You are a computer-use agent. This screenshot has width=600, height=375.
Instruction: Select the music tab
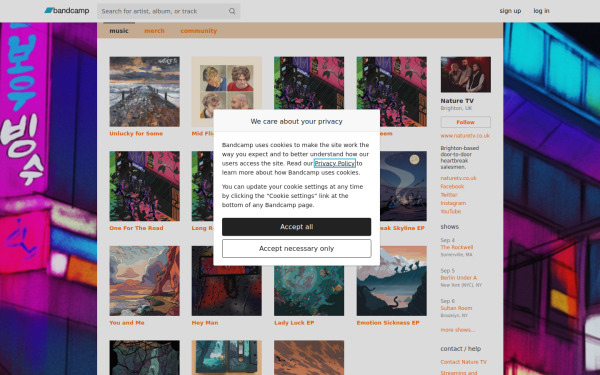coord(119,31)
